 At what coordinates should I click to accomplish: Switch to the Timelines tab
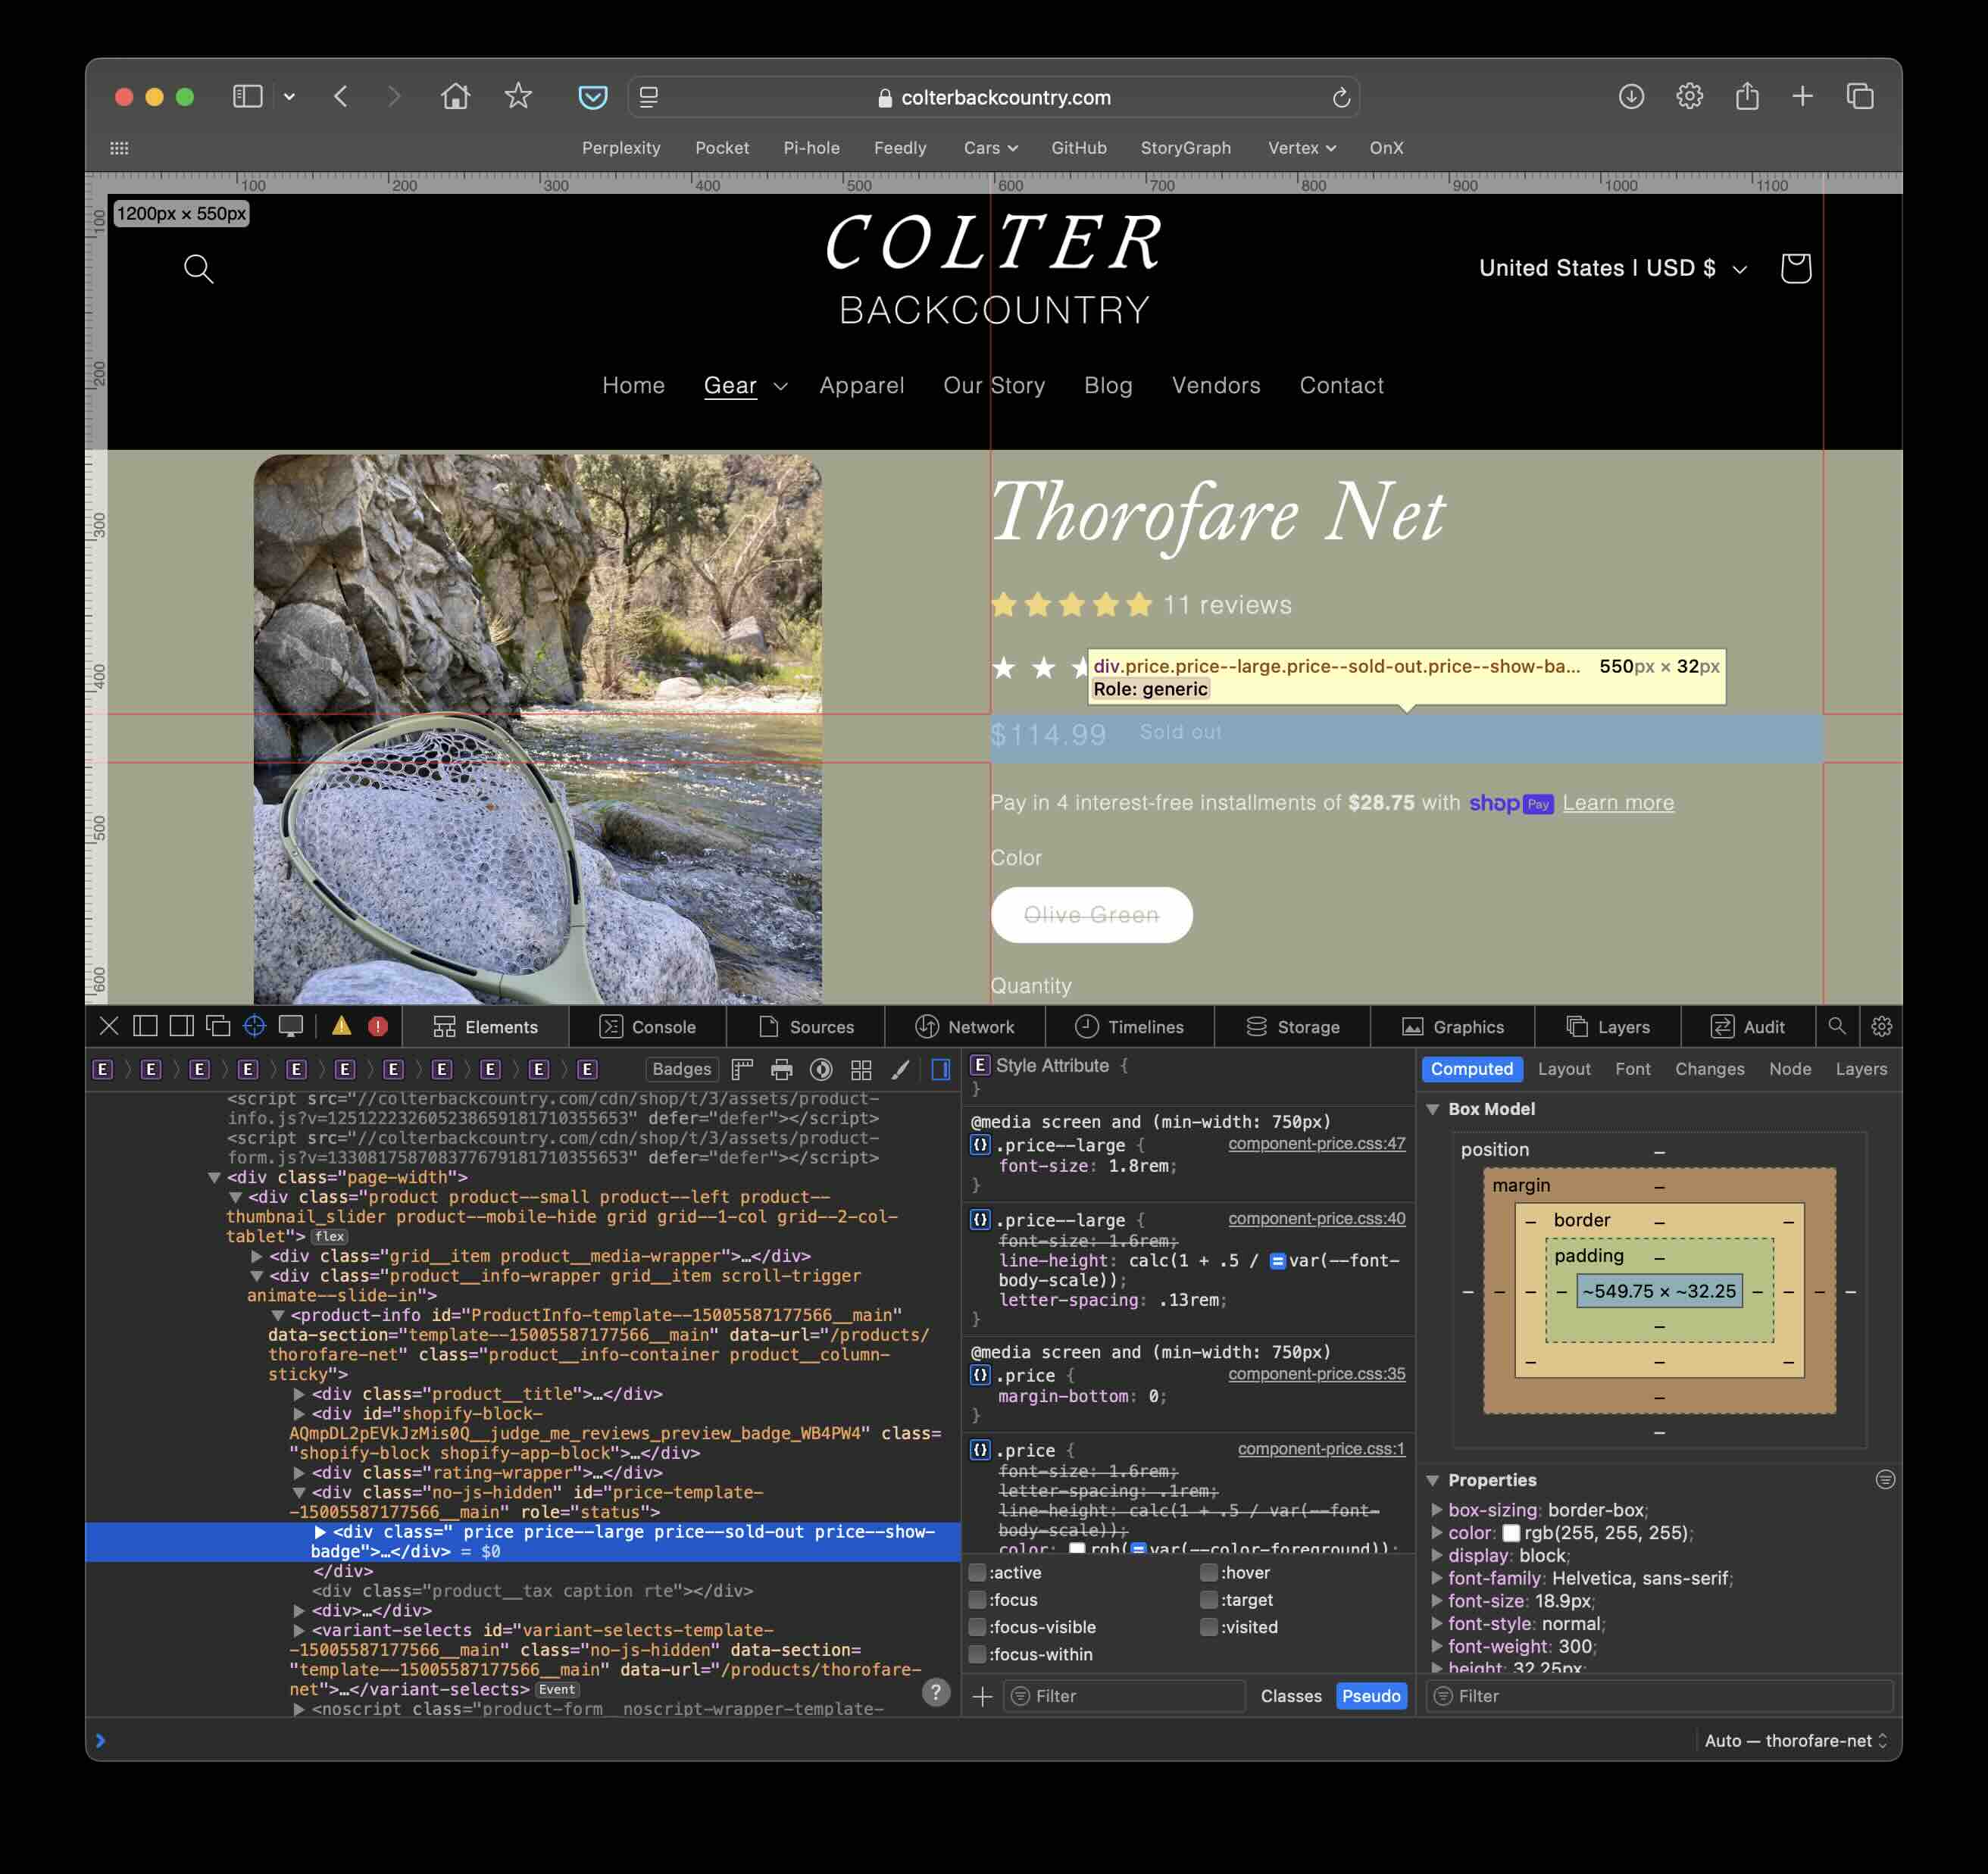(1130, 1026)
